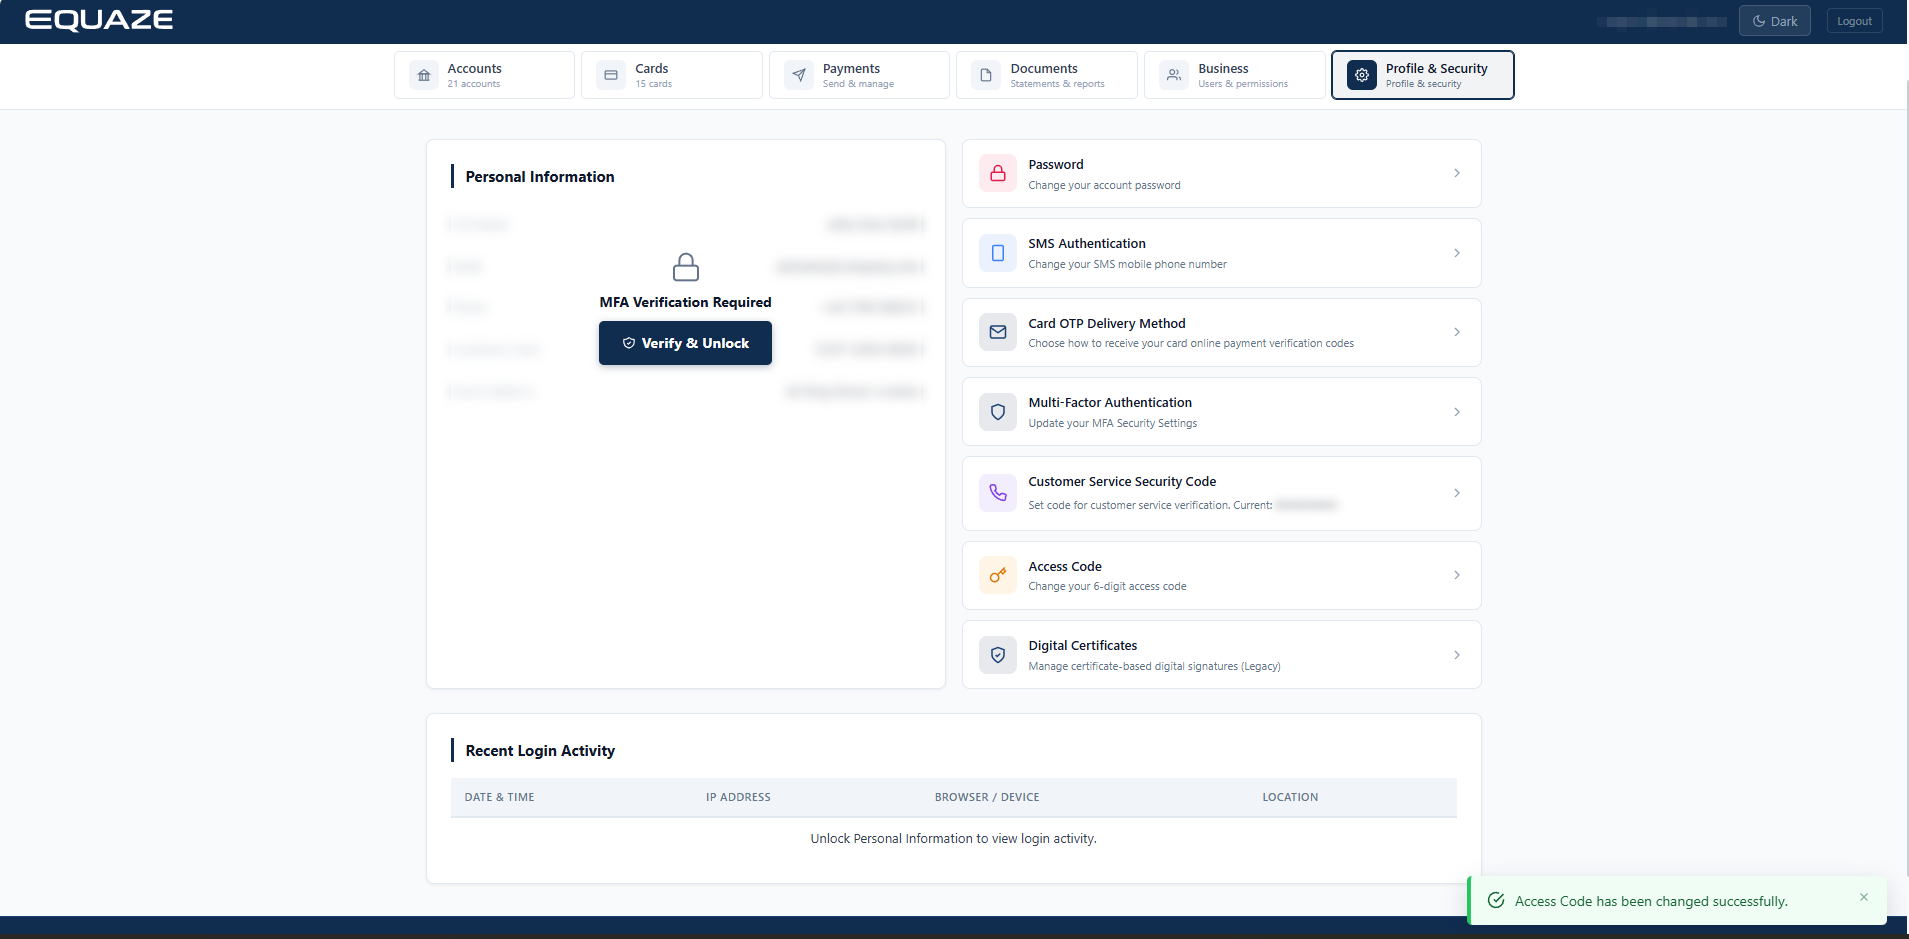Screen dimensions: 1909x939
Task: Switch to the Payments tab
Action: pos(859,75)
